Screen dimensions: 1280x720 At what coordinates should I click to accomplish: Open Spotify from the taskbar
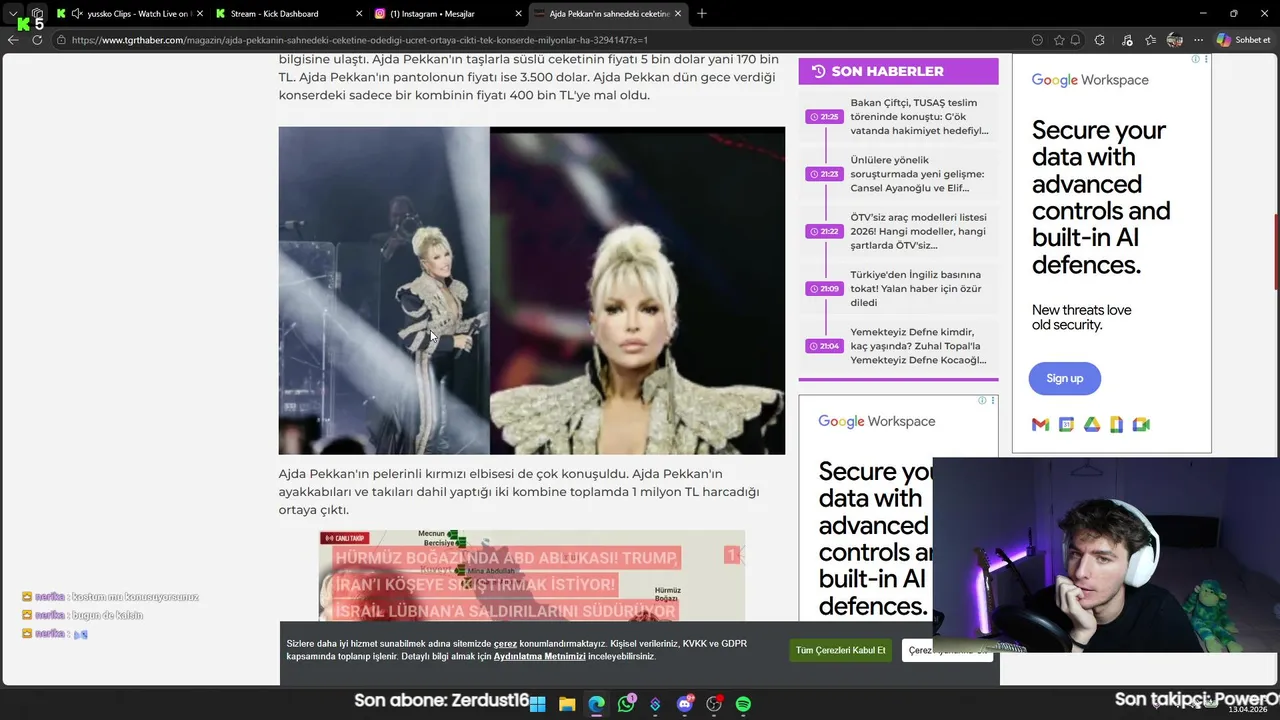click(743, 704)
